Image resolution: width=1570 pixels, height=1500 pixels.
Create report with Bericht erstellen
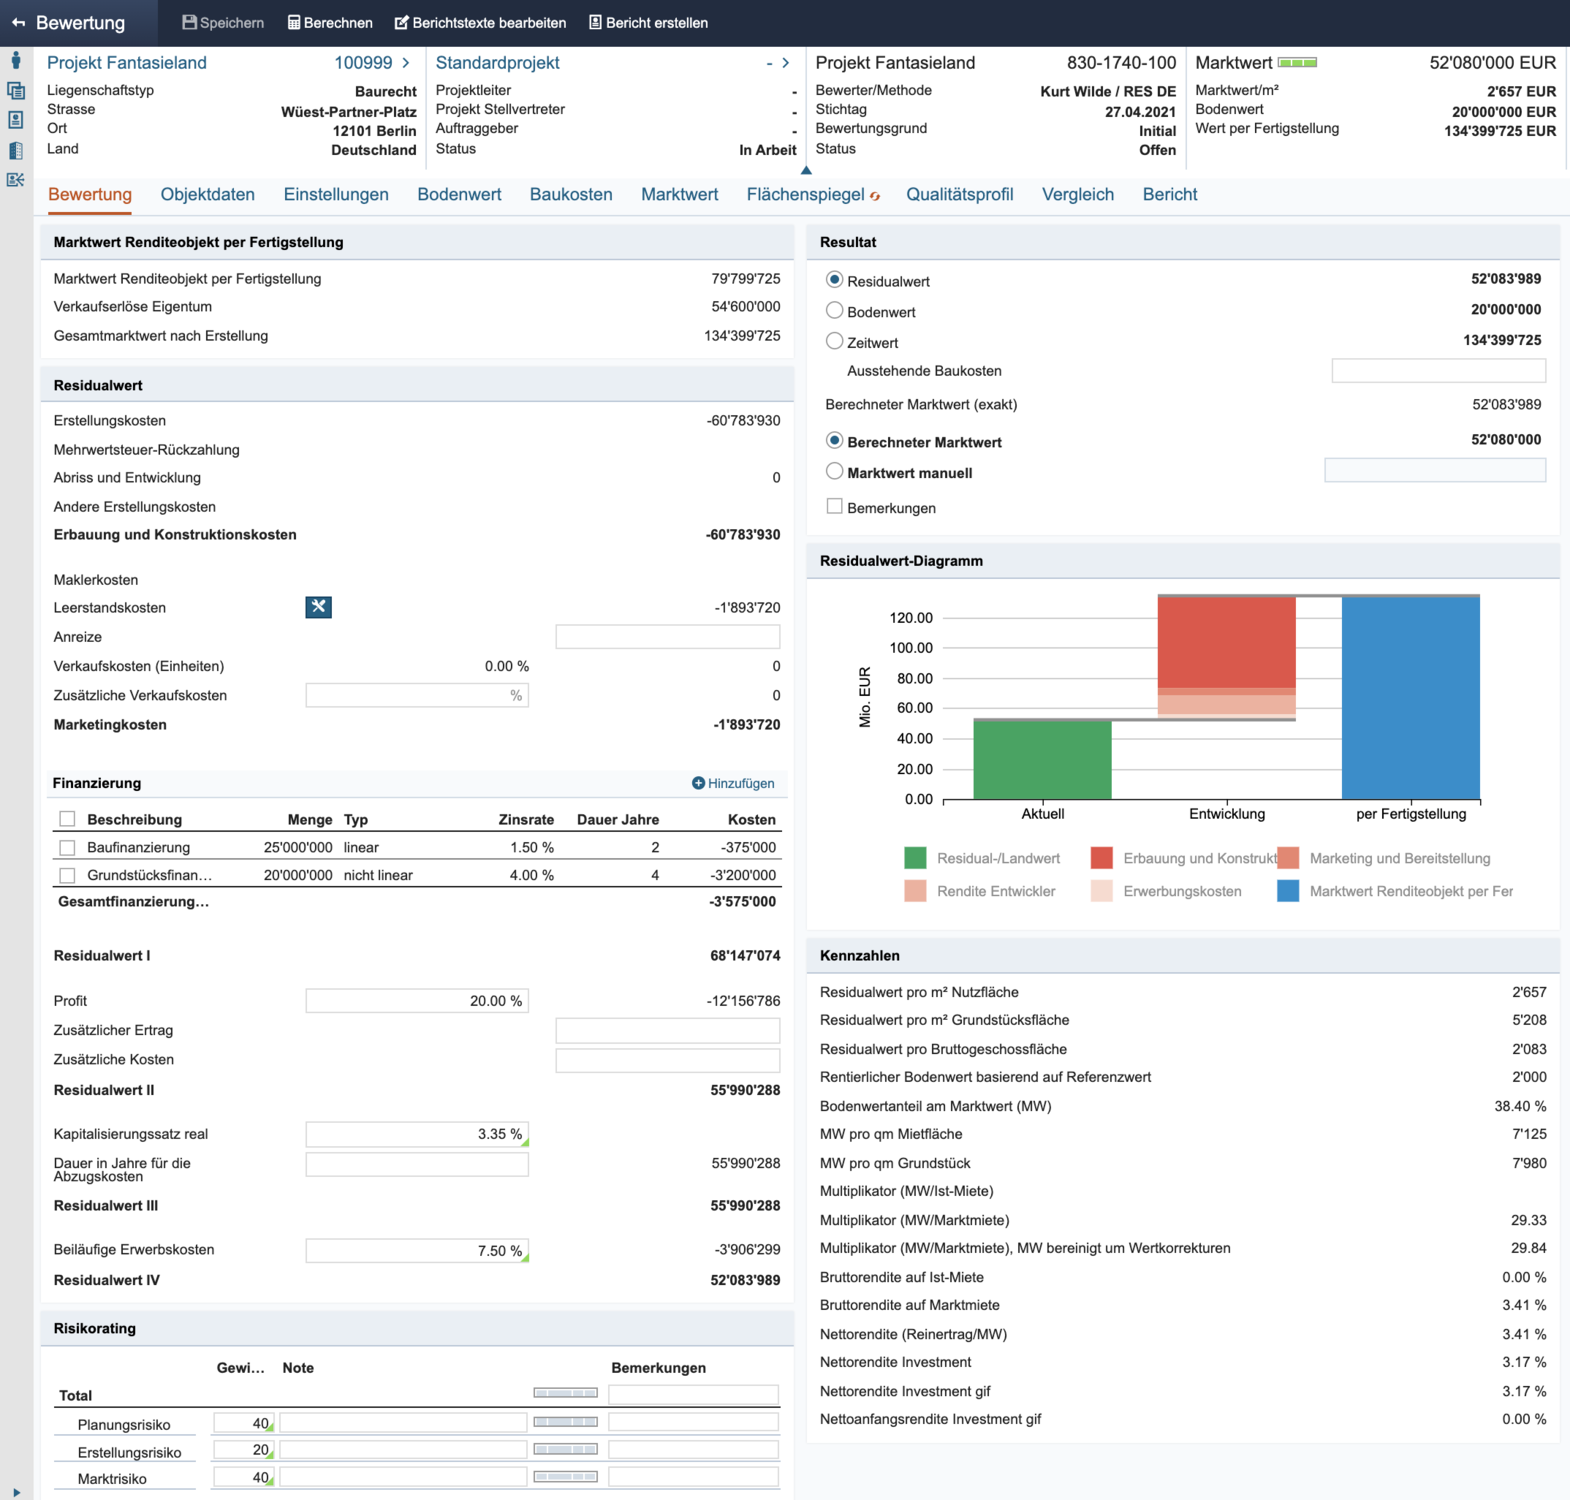[x=648, y=22]
